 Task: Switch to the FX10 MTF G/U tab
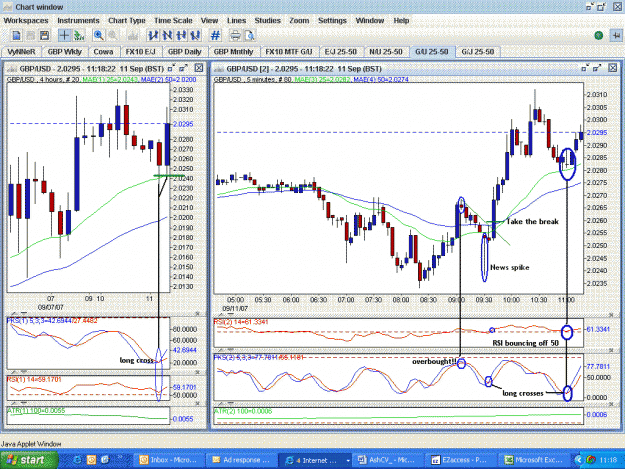pos(289,52)
